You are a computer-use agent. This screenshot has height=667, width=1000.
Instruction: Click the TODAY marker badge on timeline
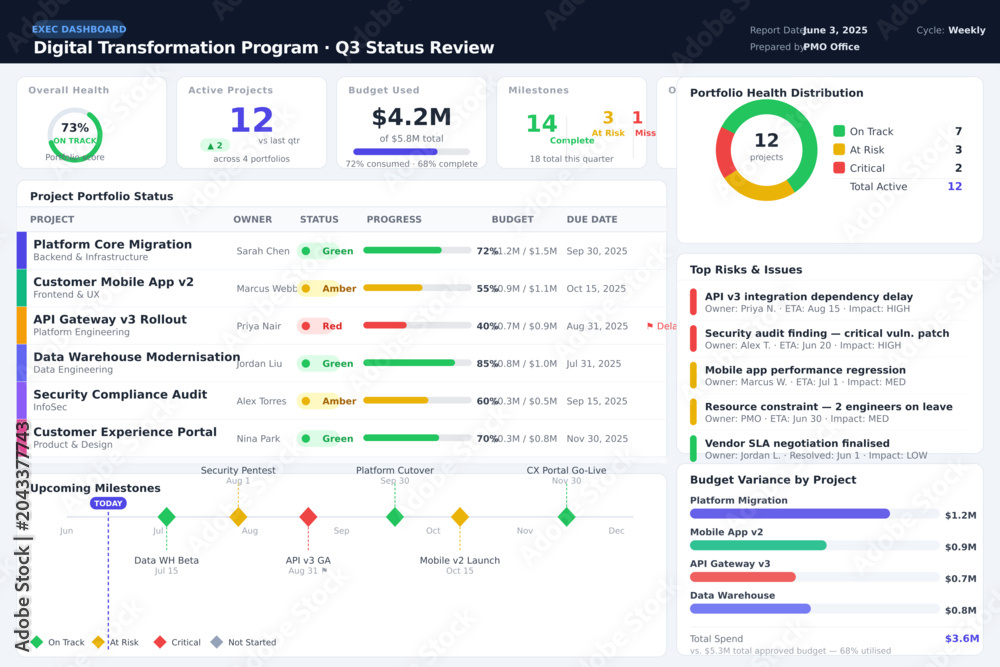(x=108, y=503)
